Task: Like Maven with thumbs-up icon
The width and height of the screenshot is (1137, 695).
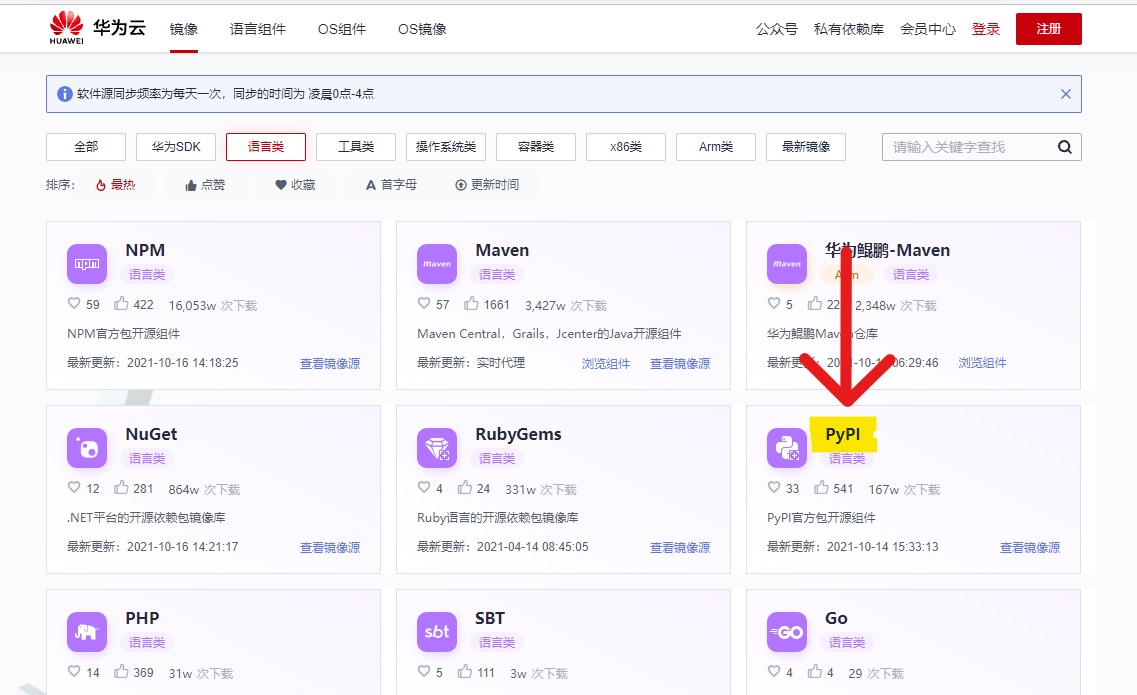Action: [x=471, y=303]
